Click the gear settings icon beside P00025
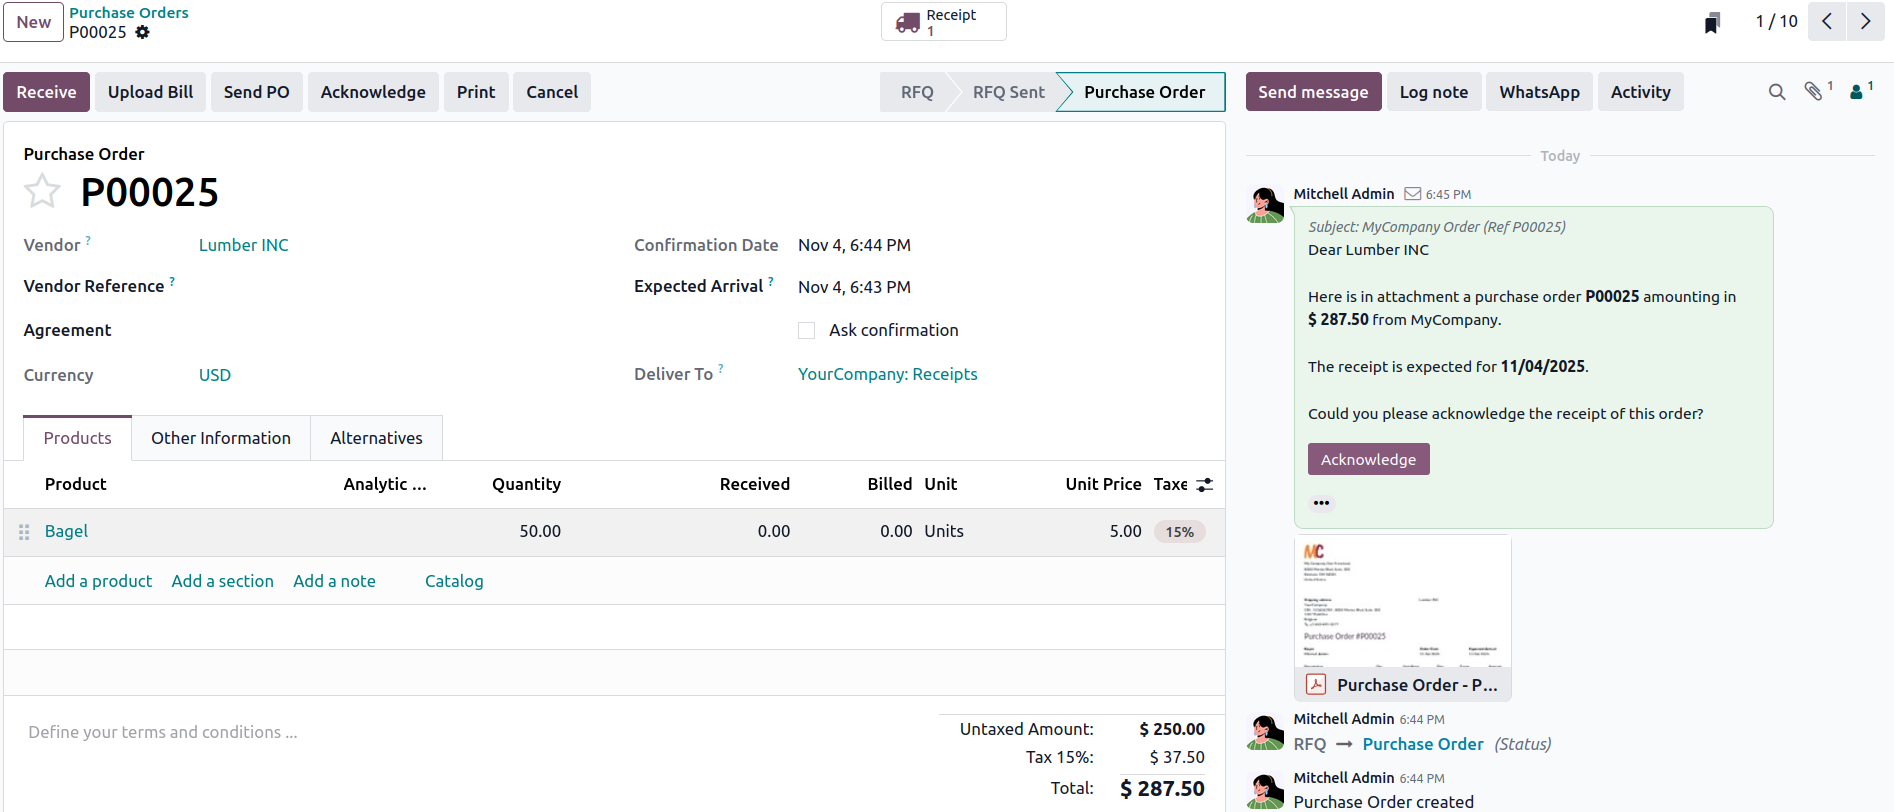Image resolution: width=1894 pixels, height=812 pixels. (x=143, y=32)
